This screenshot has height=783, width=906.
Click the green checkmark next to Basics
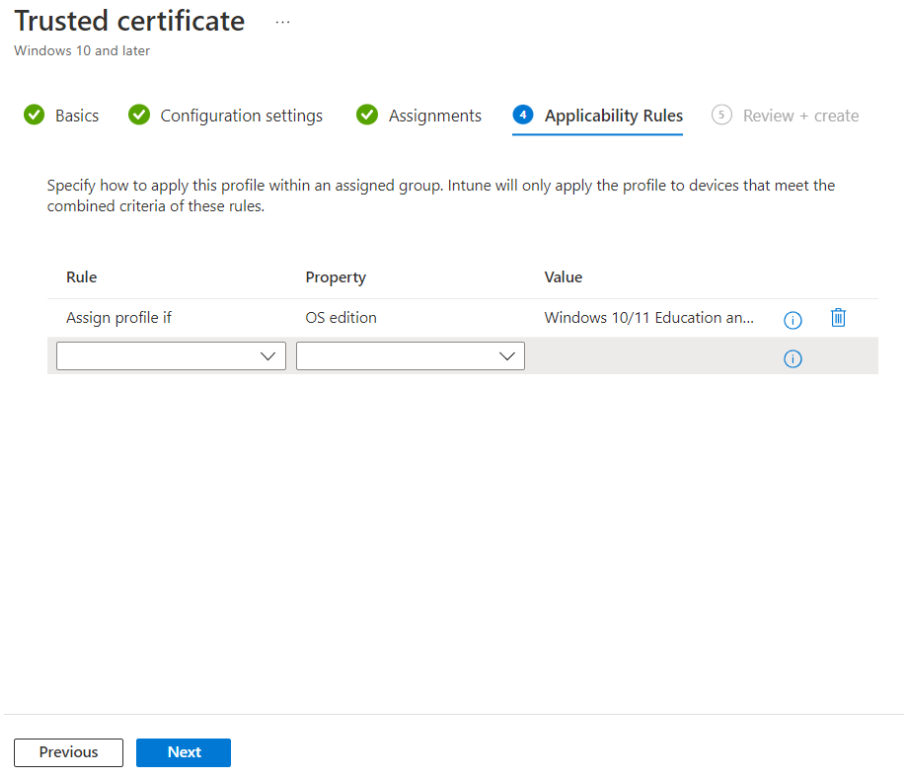34,114
